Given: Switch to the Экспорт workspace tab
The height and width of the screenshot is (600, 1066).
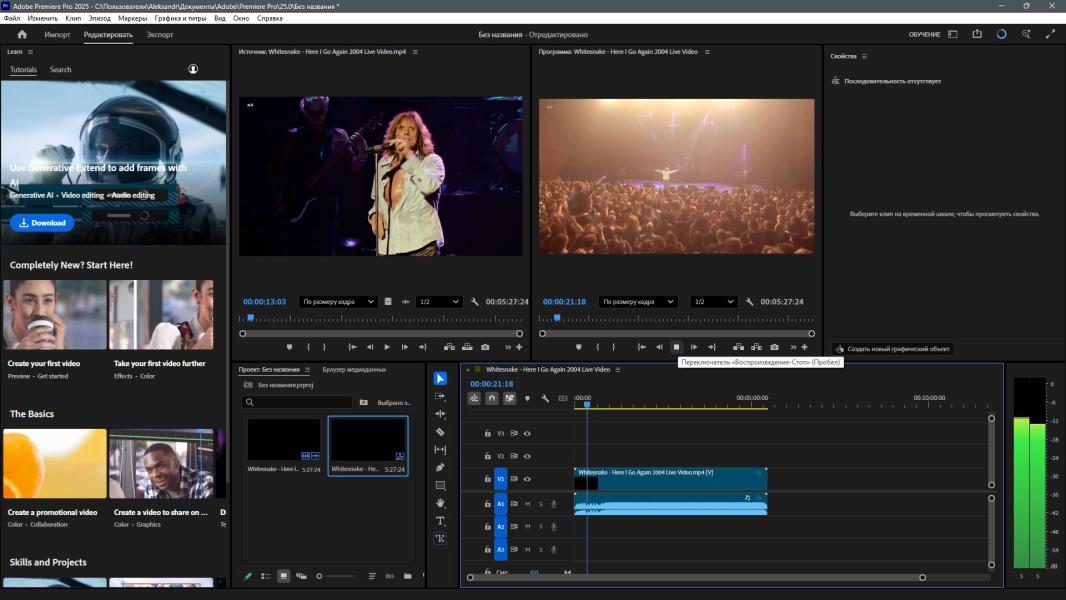Looking at the screenshot, I should pos(159,34).
